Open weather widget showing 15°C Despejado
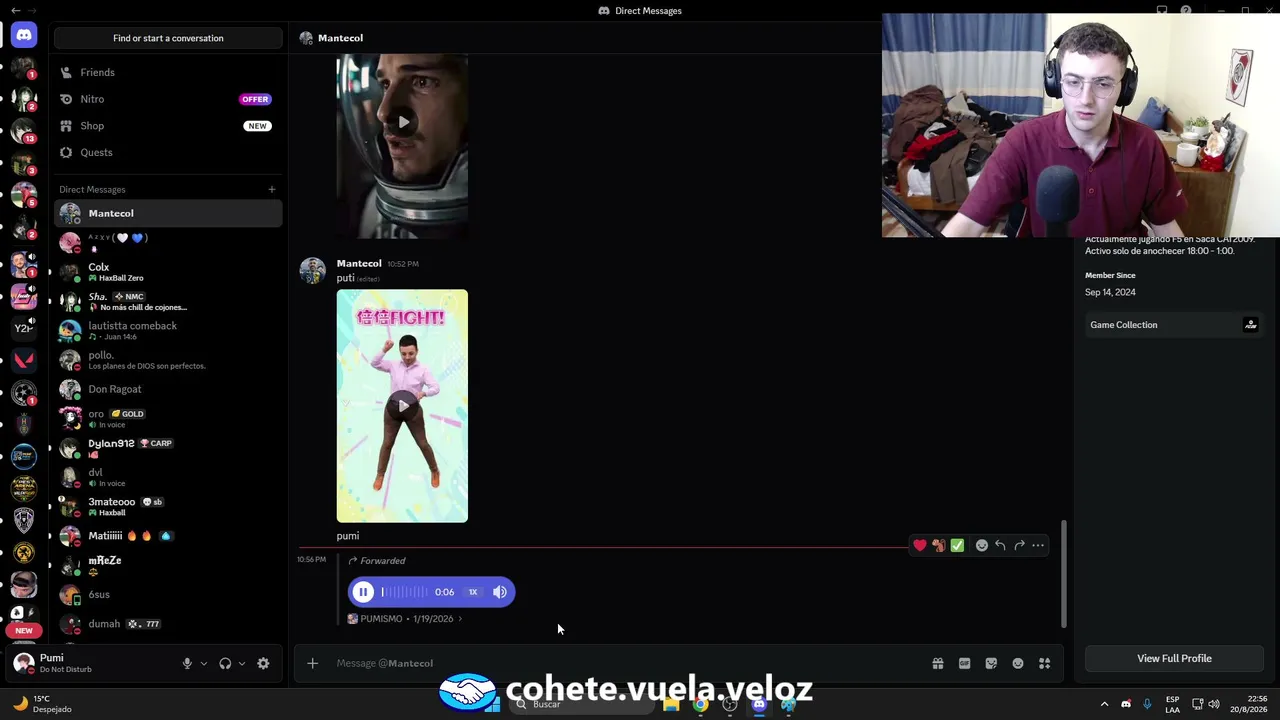The image size is (1280, 720). (x=43, y=704)
